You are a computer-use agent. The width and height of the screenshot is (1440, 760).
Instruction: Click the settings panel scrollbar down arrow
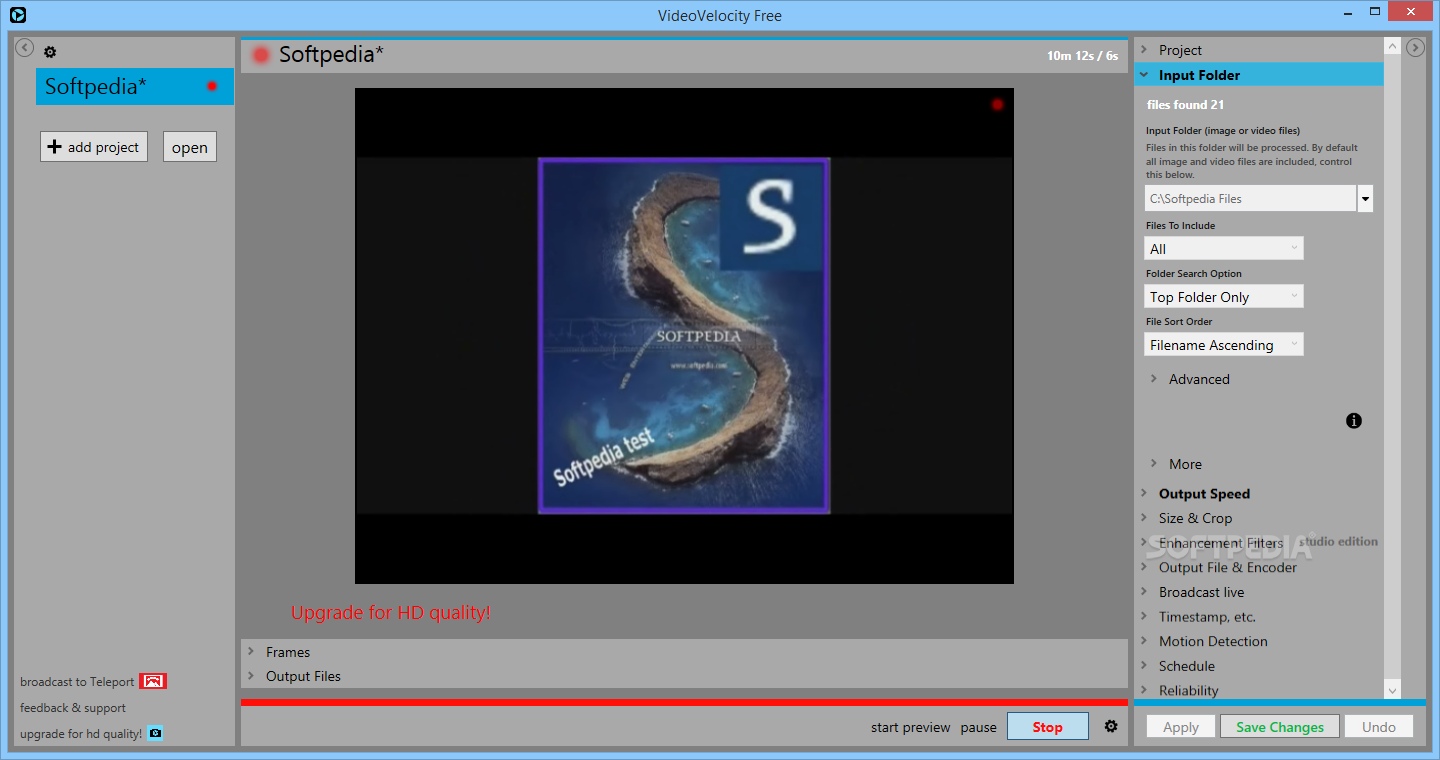point(1393,690)
